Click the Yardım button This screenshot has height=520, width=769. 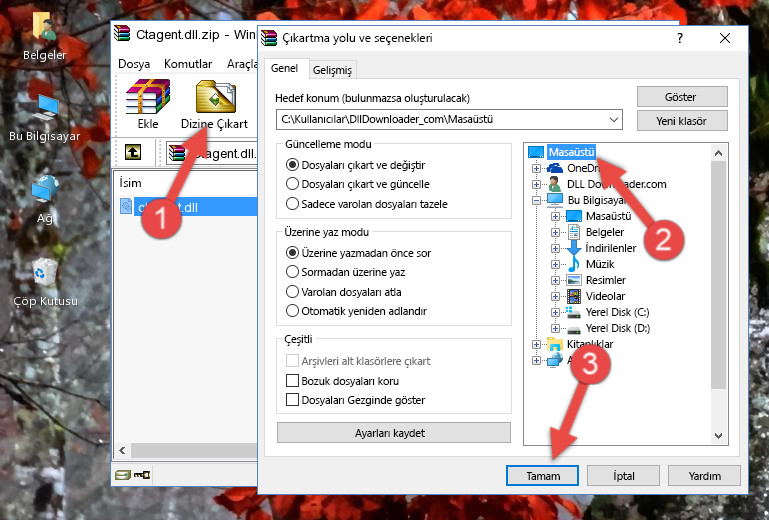pos(704,475)
